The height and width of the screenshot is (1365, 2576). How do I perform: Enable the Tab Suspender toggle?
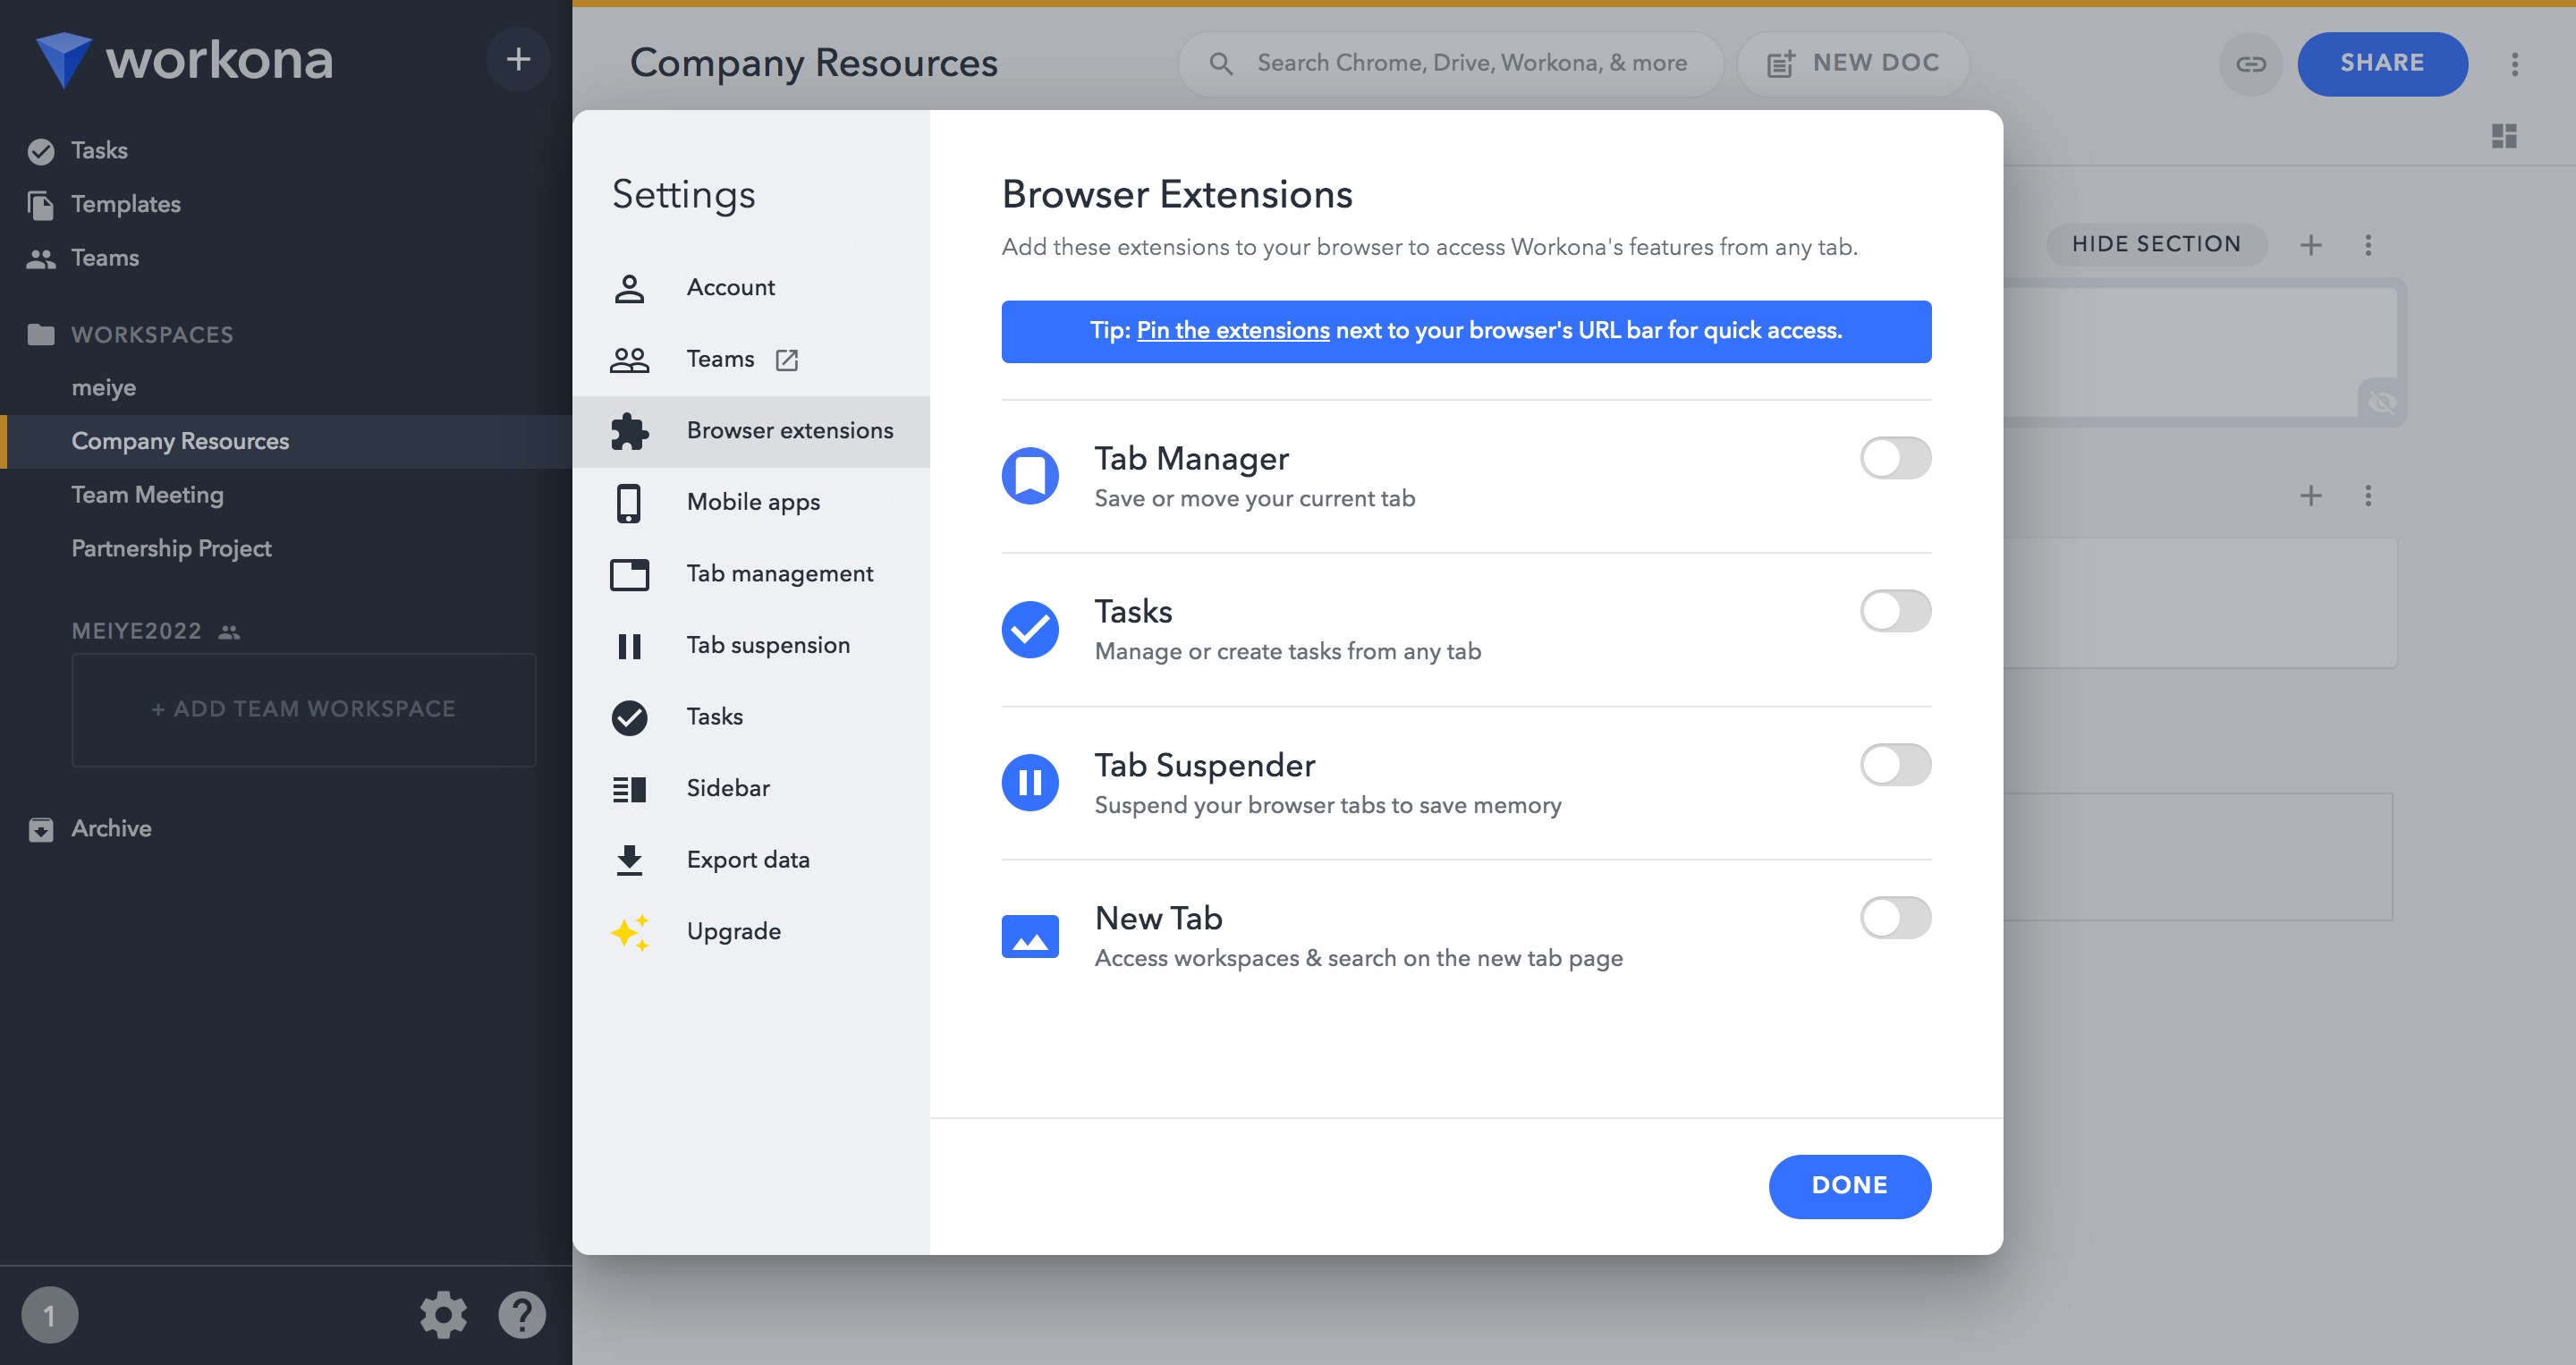1895,765
